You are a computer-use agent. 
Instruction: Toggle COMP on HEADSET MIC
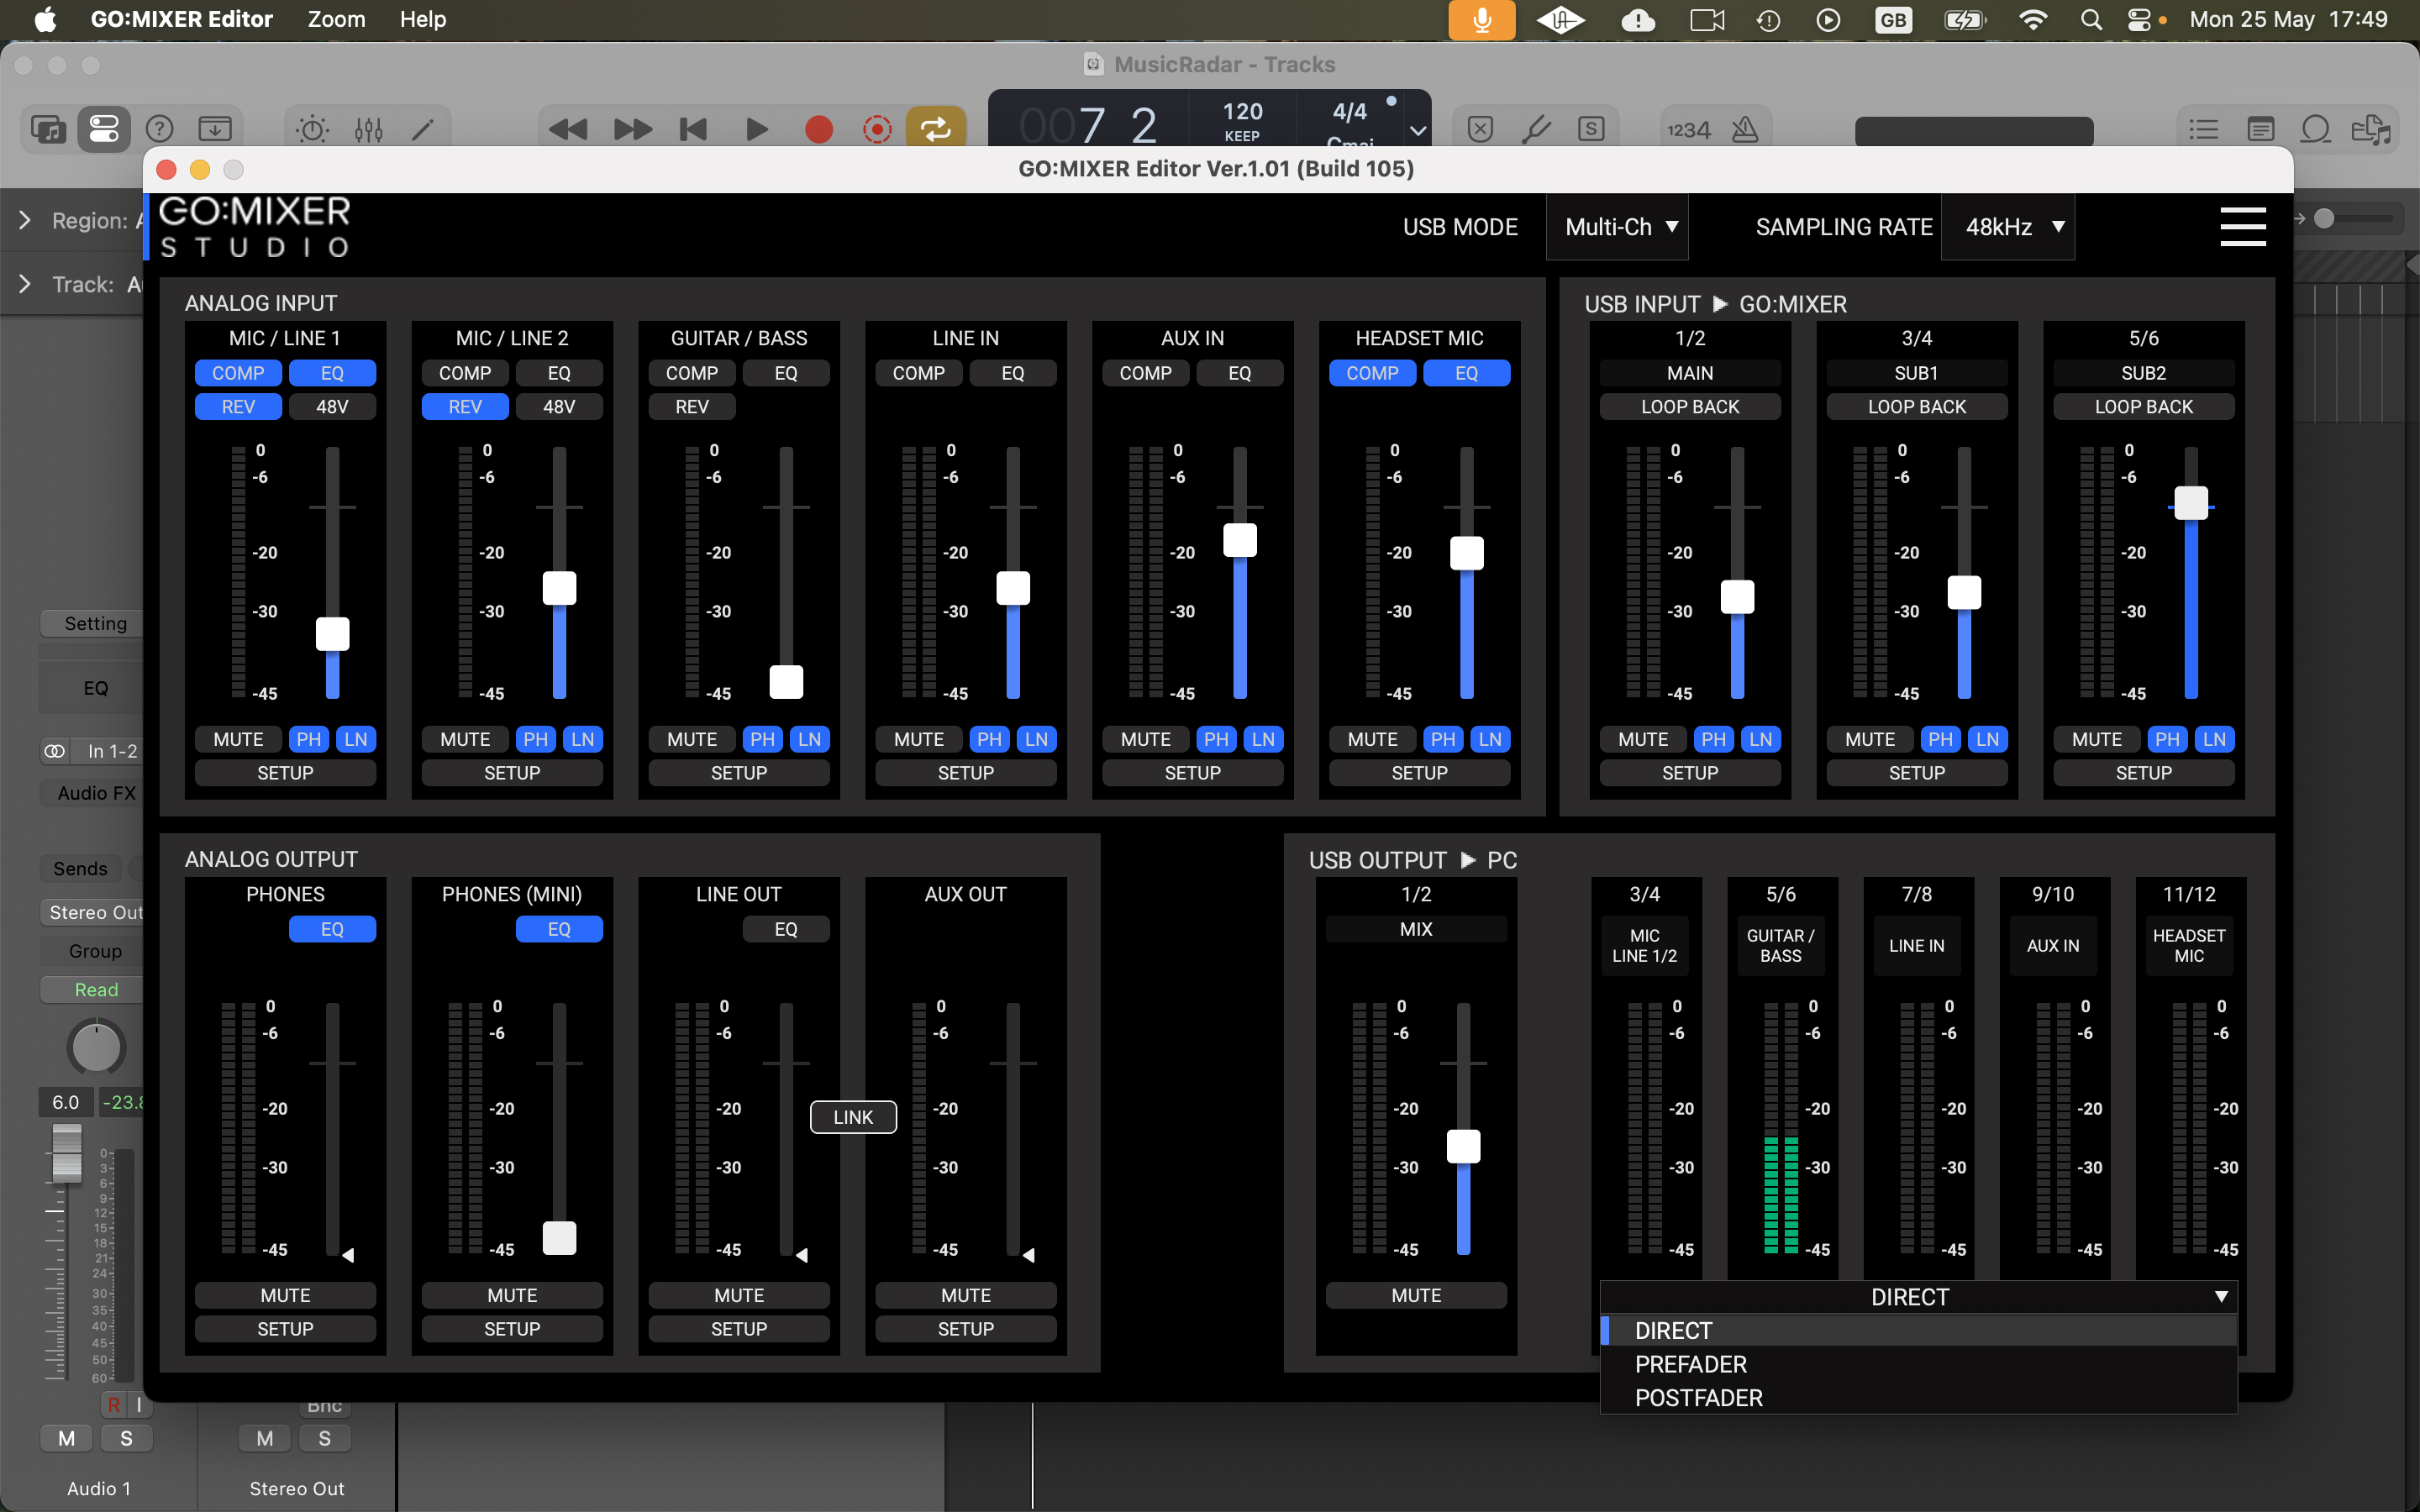tap(1372, 373)
